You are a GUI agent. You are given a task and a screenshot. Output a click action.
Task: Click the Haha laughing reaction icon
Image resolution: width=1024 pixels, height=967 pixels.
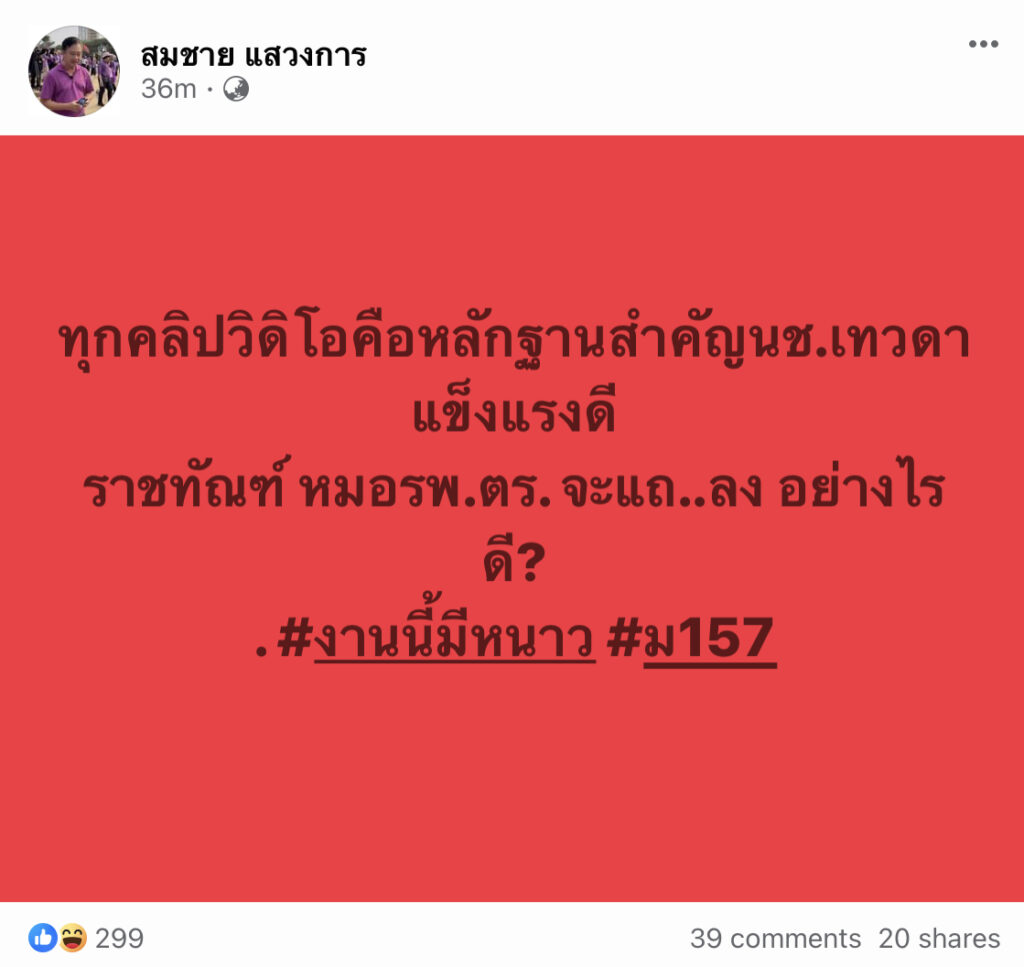72,938
